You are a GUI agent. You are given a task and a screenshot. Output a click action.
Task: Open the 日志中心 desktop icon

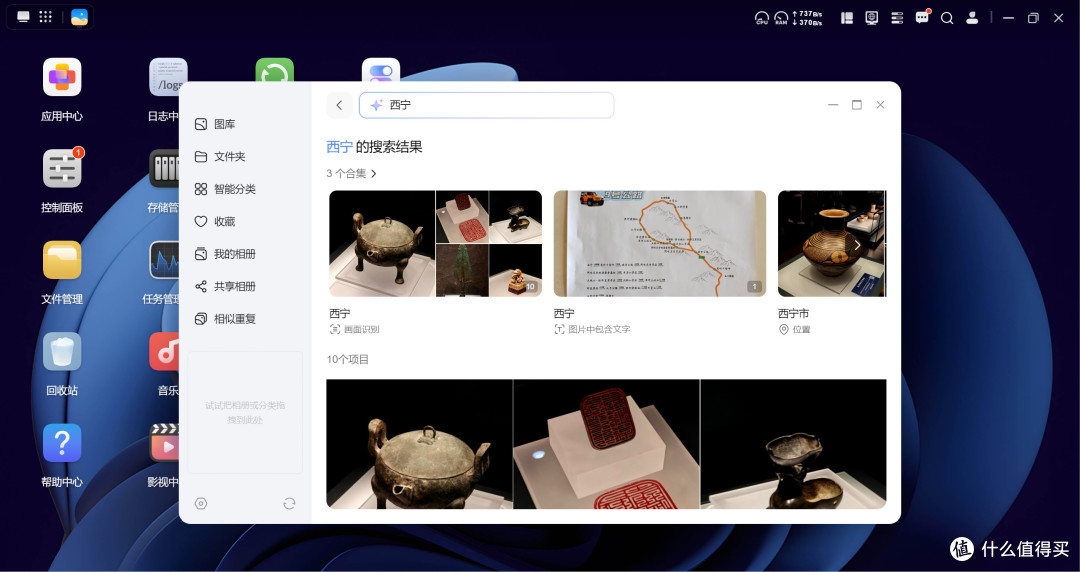click(x=168, y=77)
